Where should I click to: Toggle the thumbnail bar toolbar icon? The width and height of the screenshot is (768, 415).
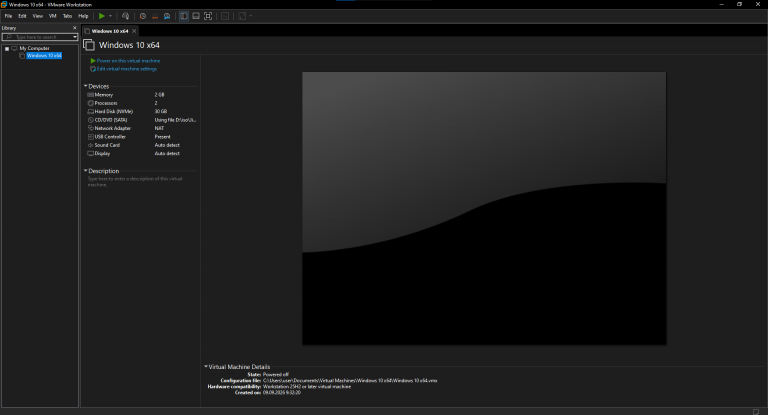click(196, 16)
